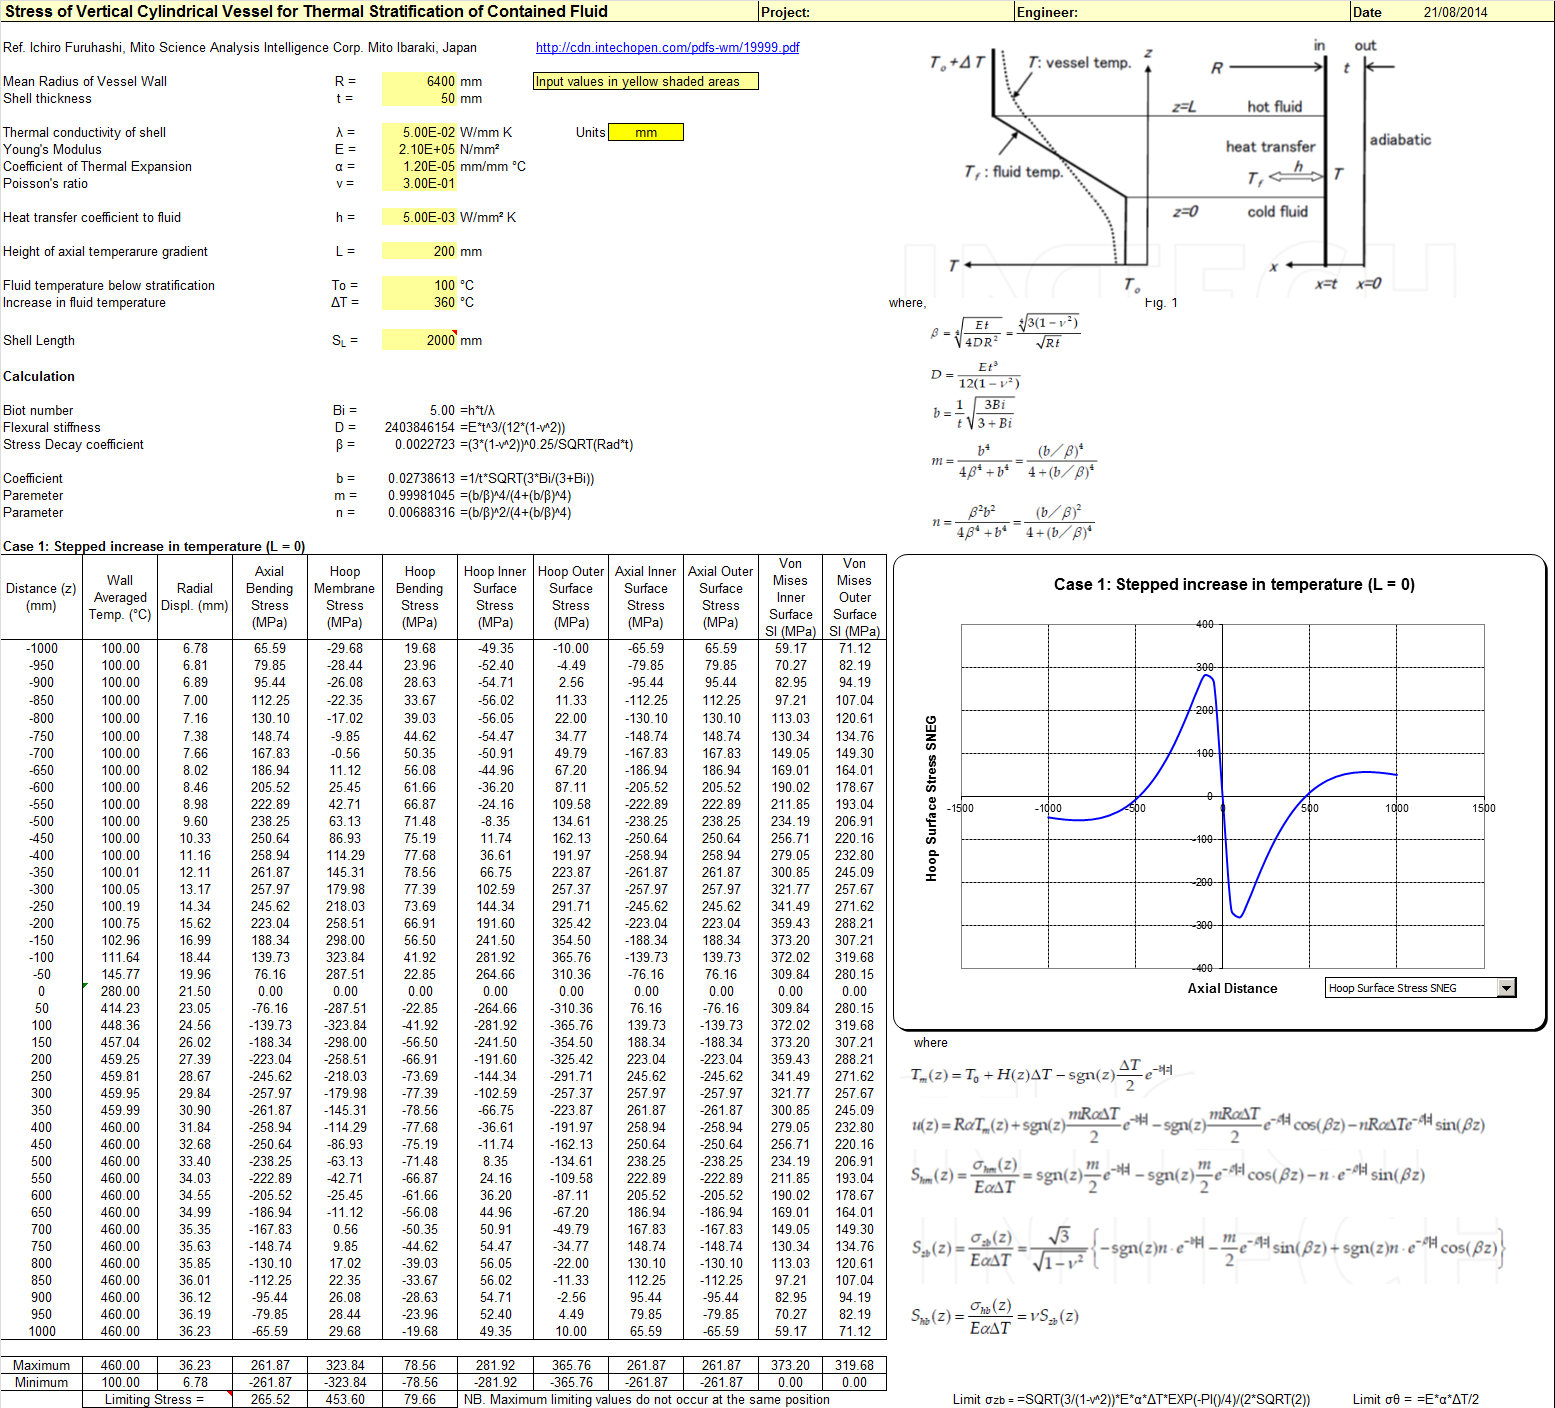Select the 'Axial Distance' chart axis label
This screenshot has width=1555, height=1408.
pos(1232,988)
